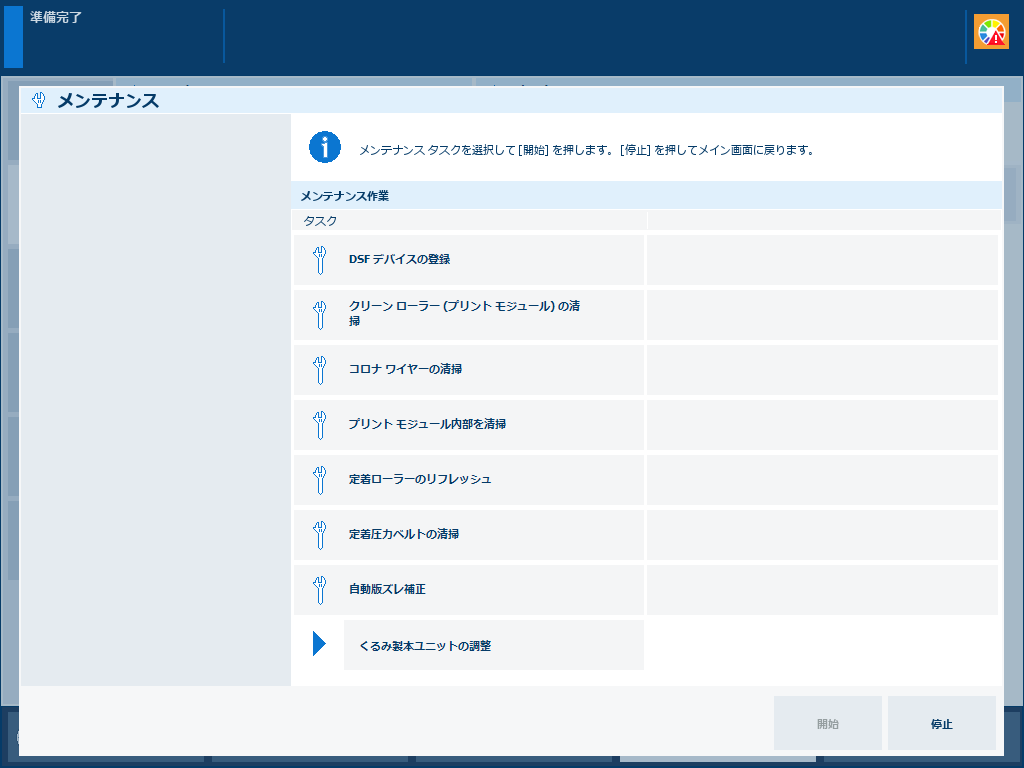The width and height of the screenshot is (1024, 768).
Task: Click wrench icon beside クリーン ローラー task
Action: 319,315
